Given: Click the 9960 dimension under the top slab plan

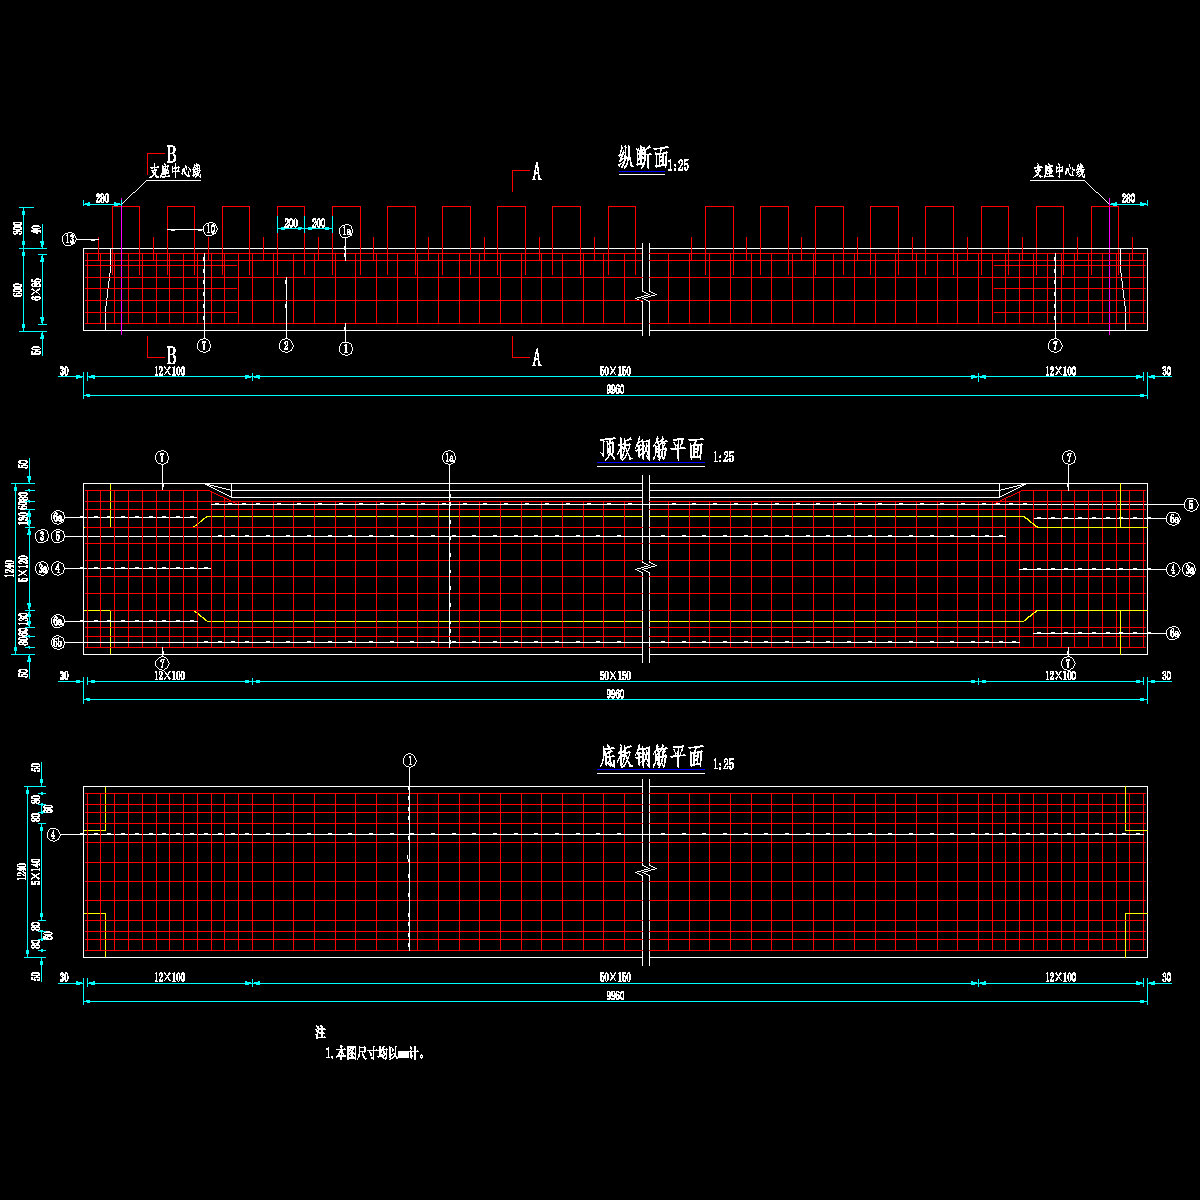Looking at the screenshot, I should [x=615, y=695].
